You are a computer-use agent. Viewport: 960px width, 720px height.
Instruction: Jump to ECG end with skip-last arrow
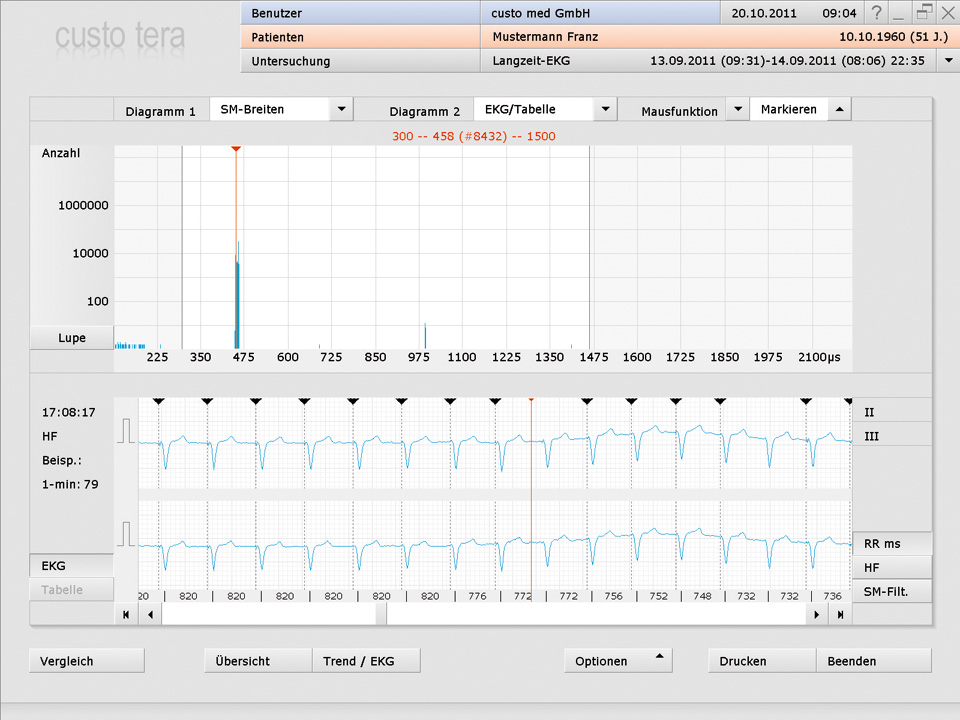coord(841,615)
